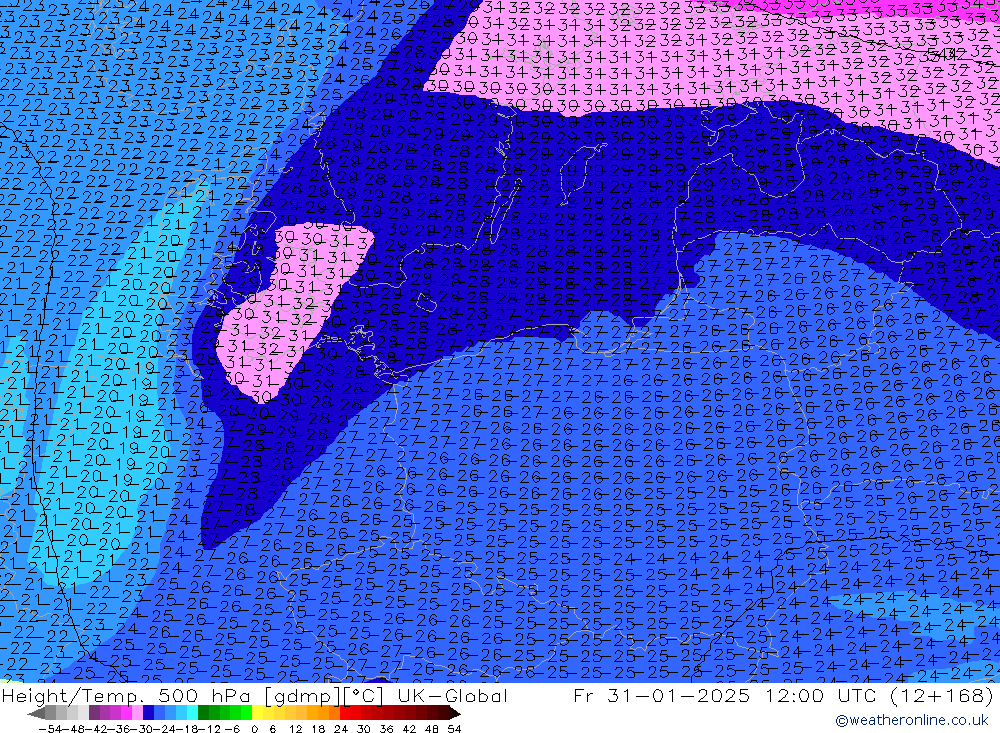Click the '[gdmp][°C]' units label
The height and width of the screenshot is (733, 1000).
[324, 695]
